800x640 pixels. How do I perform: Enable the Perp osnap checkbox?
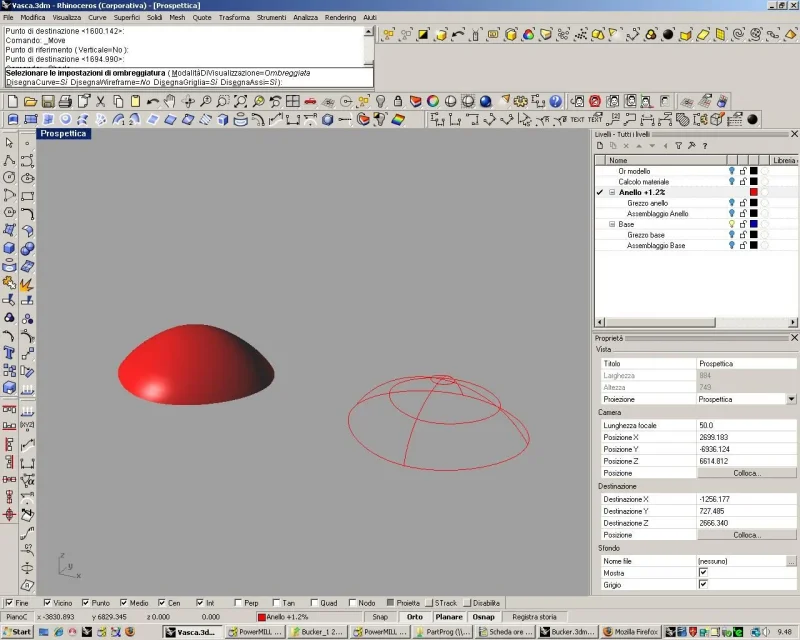[x=238, y=603]
